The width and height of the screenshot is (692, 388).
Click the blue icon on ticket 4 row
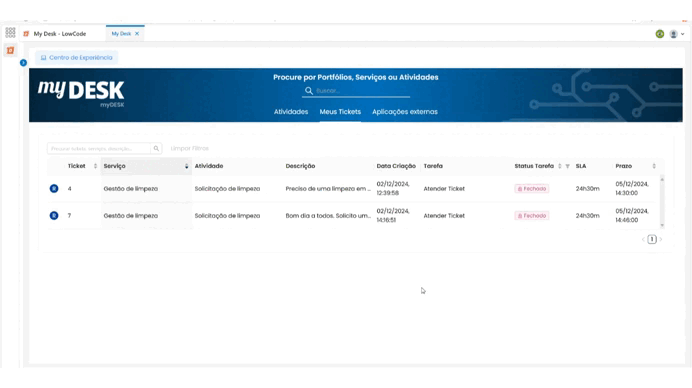tap(54, 188)
